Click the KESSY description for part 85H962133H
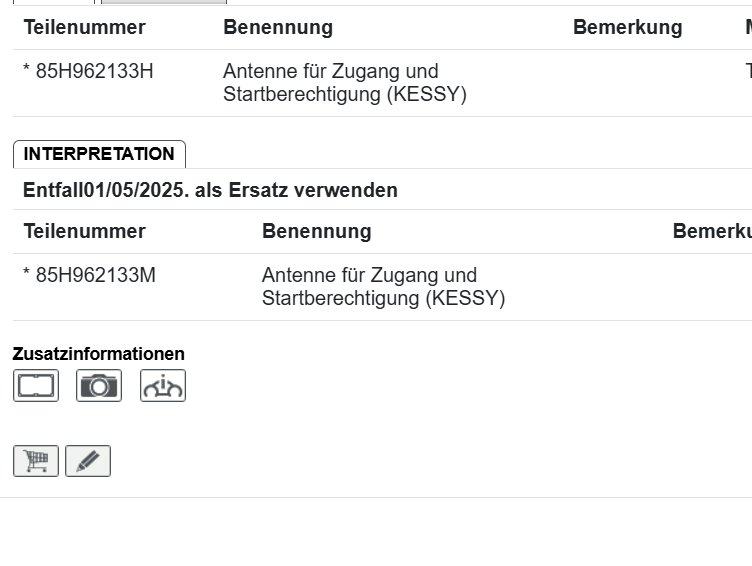The width and height of the screenshot is (752, 566). pos(344,83)
